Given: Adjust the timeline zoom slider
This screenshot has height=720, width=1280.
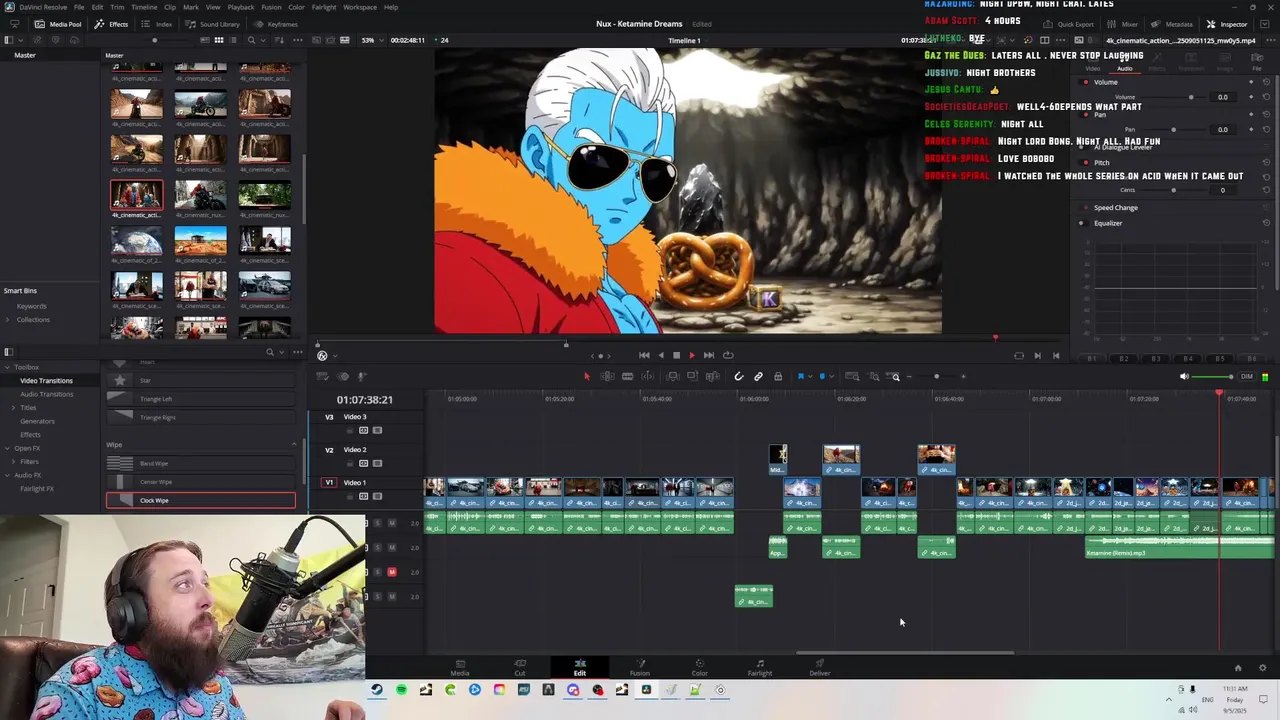Looking at the screenshot, I should point(936,377).
